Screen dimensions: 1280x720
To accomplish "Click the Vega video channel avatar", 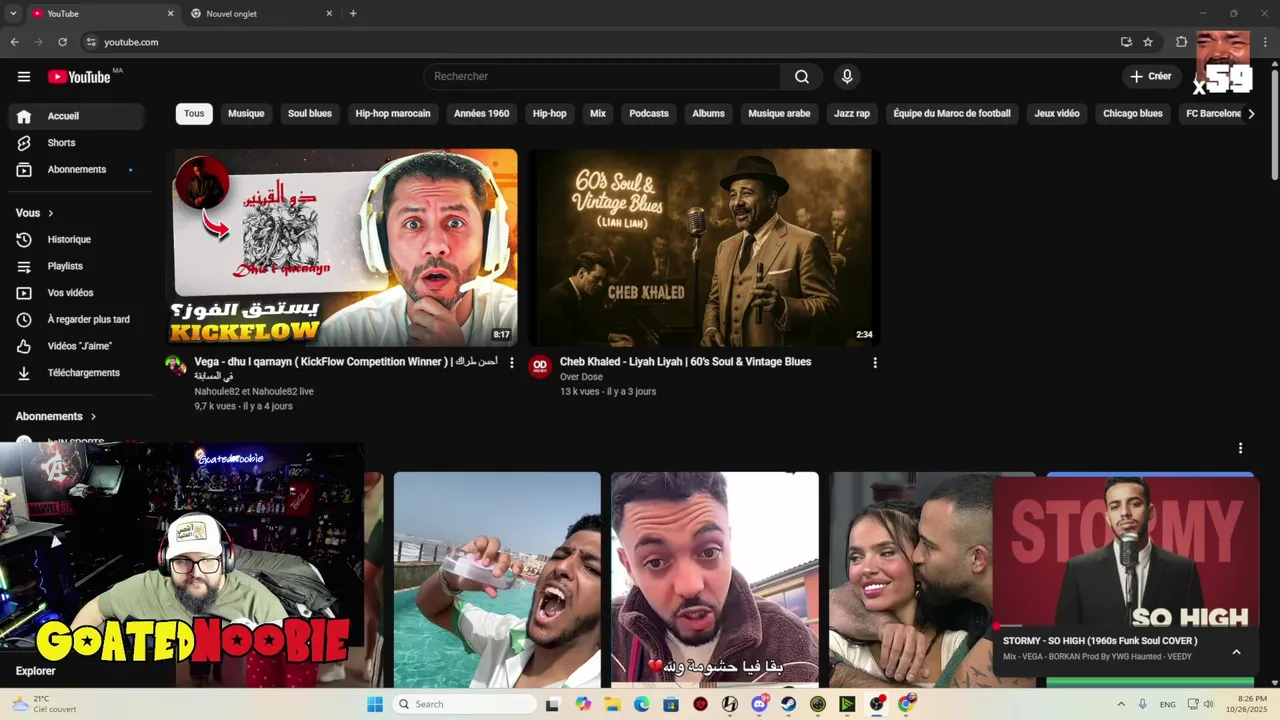I will (176, 366).
